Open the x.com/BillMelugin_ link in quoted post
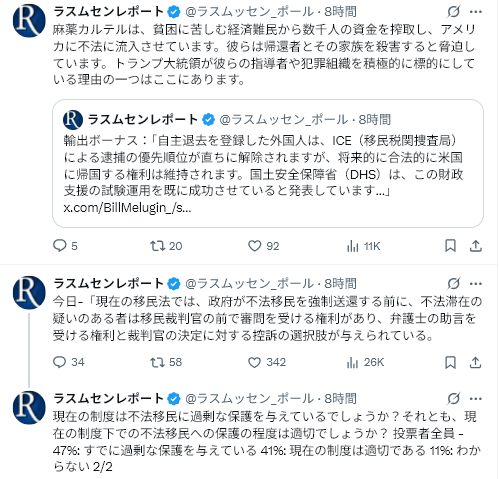This screenshot has width=499, height=479. (x=127, y=208)
